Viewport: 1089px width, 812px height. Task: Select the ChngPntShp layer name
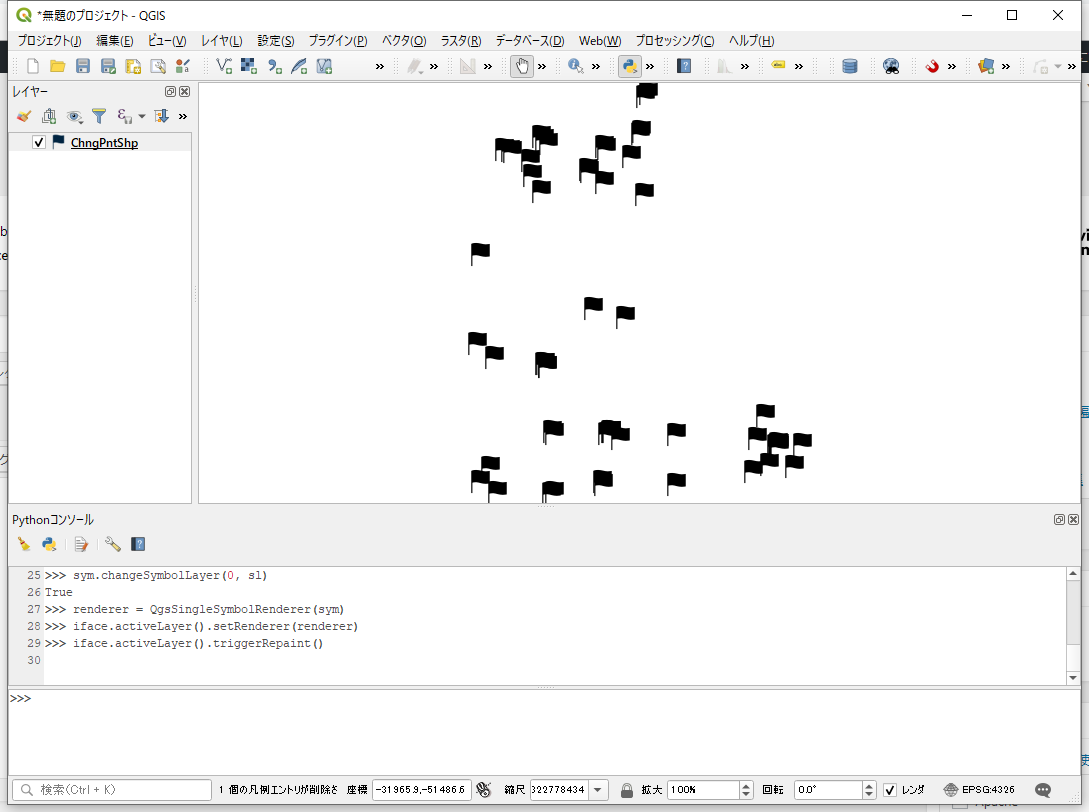(x=104, y=142)
